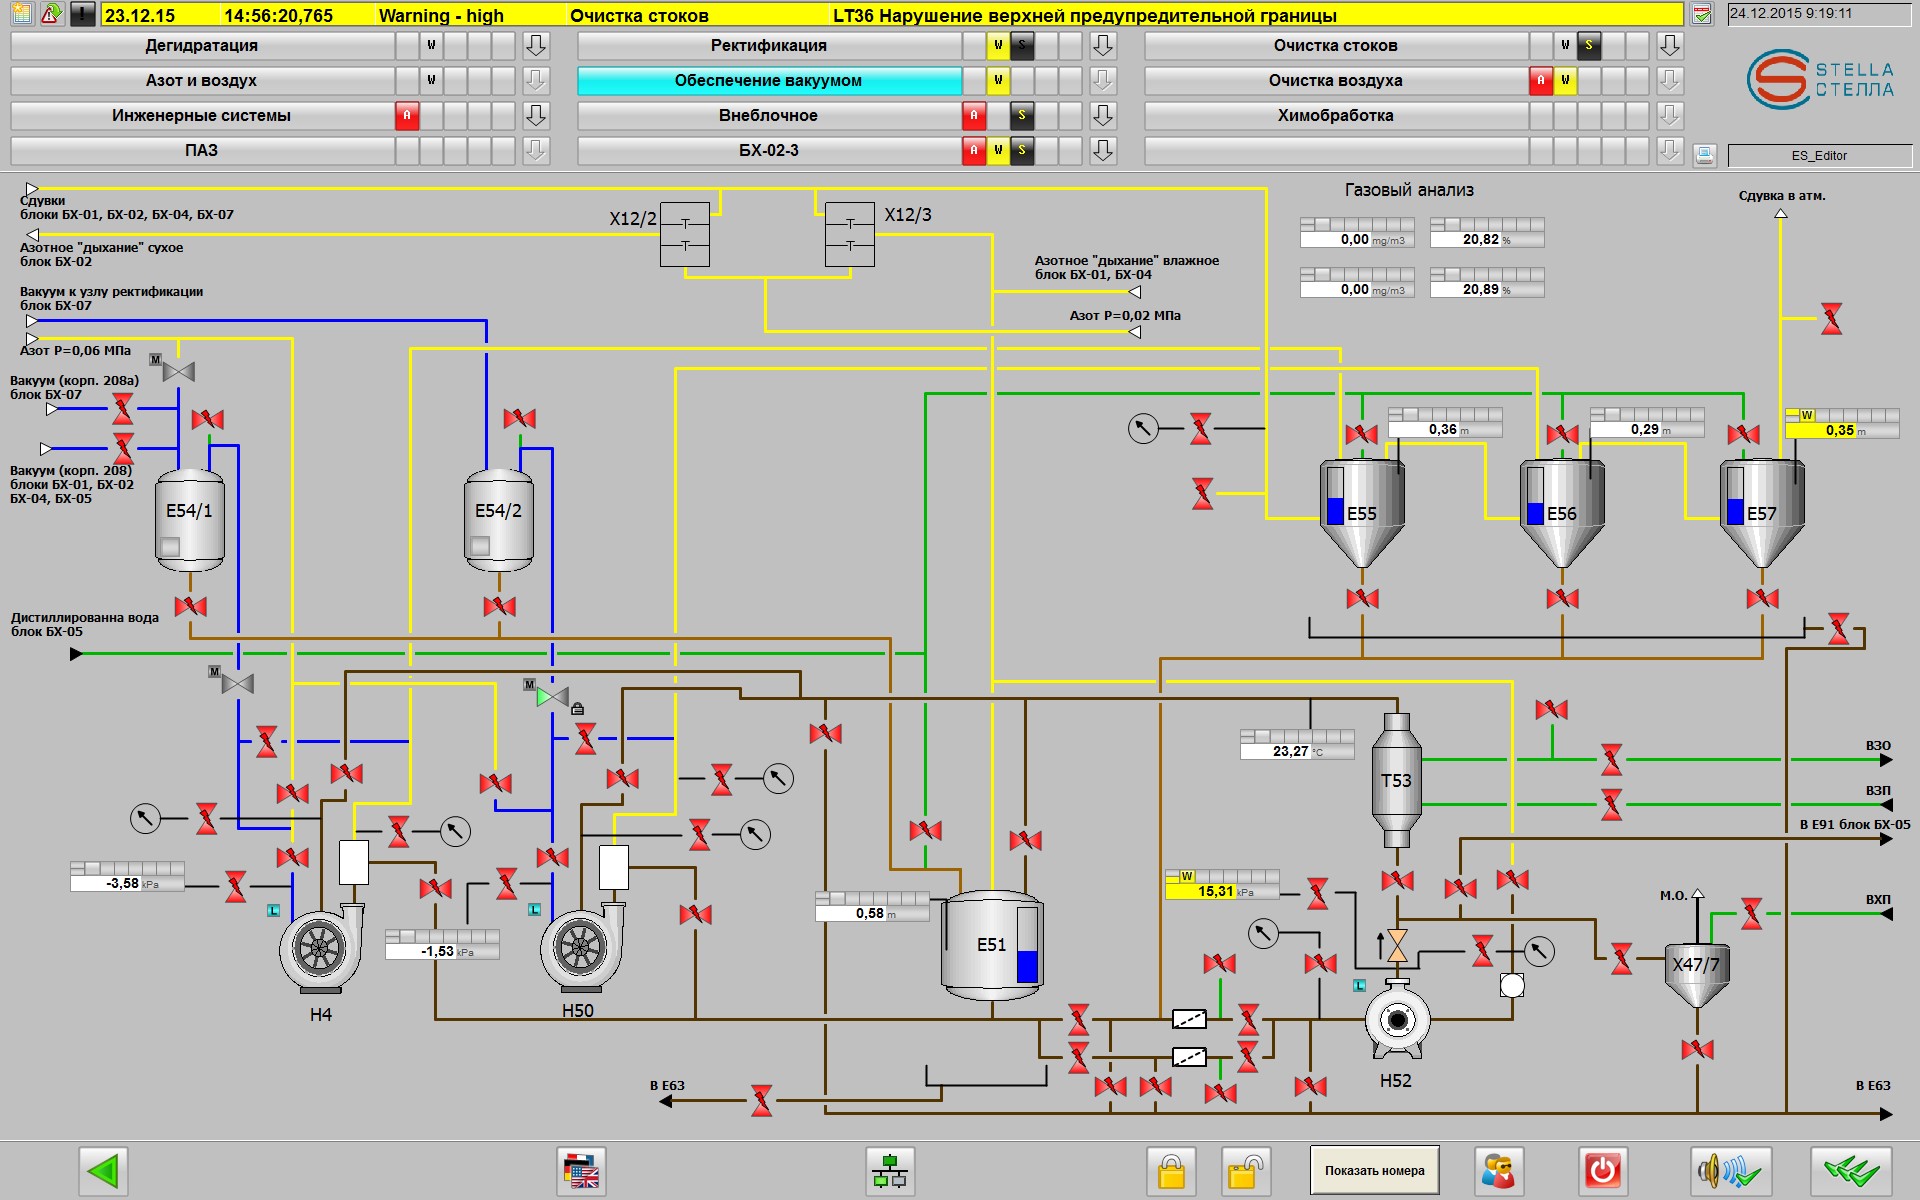Toggle the red valve below vessel E55
Image resolution: width=1920 pixels, height=1200 pixels.
point(1362,599)
